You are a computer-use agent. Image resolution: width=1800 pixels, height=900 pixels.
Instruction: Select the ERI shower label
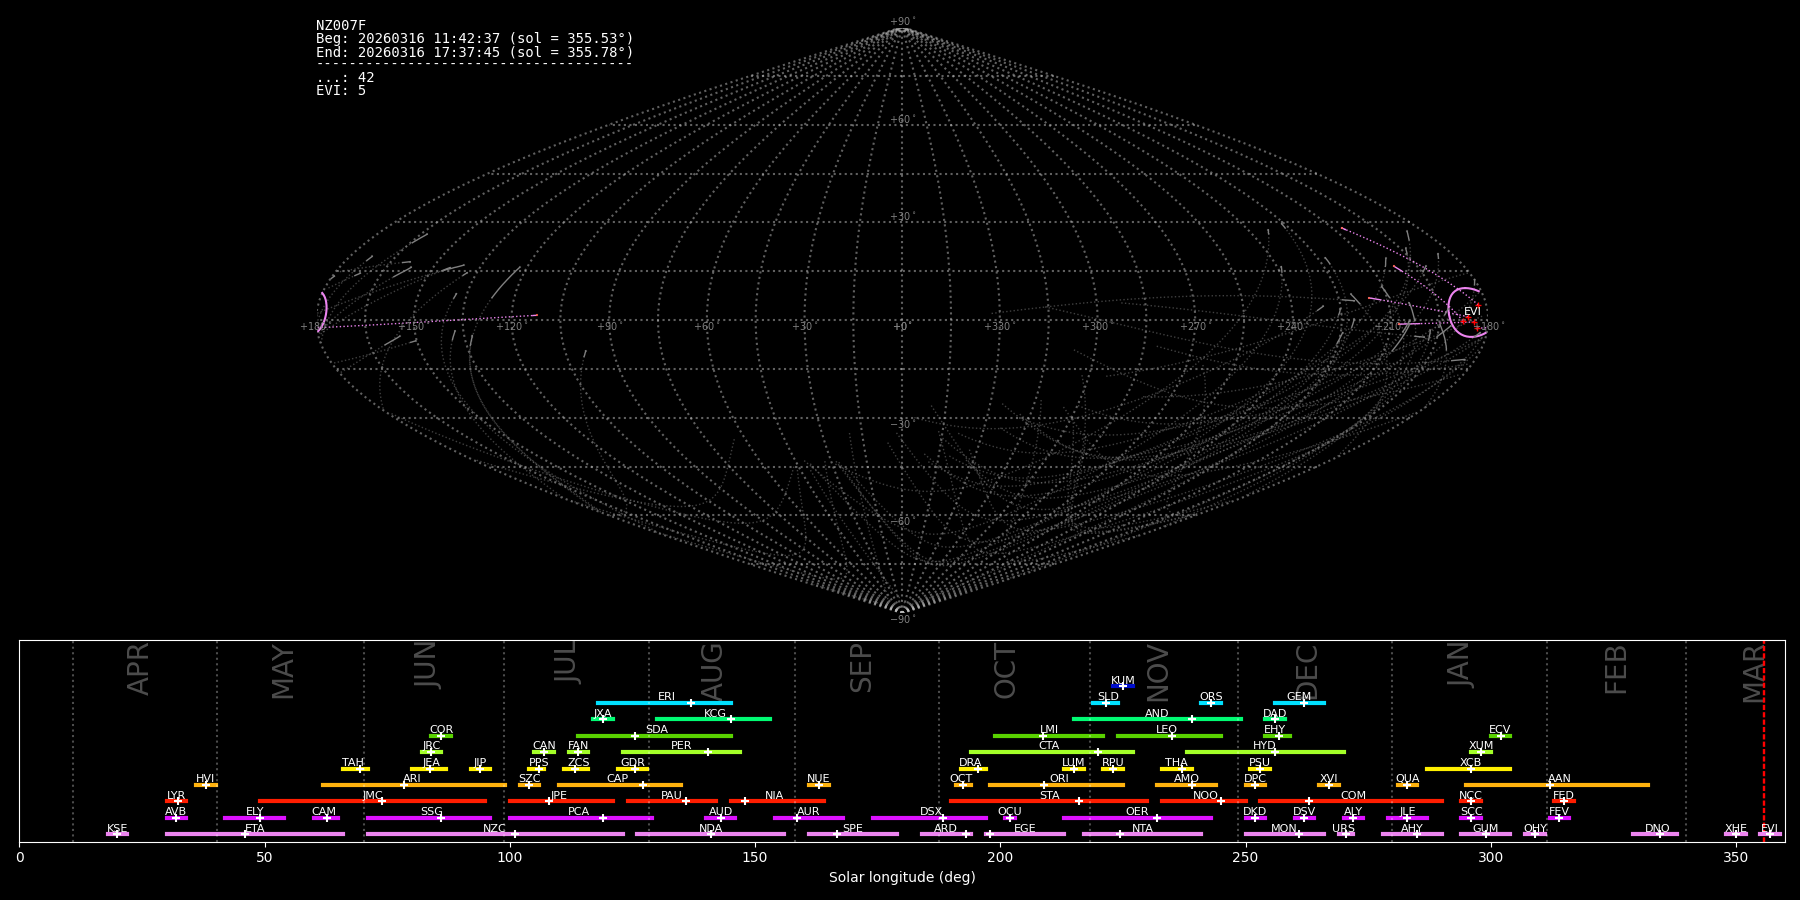coord(666,697)
